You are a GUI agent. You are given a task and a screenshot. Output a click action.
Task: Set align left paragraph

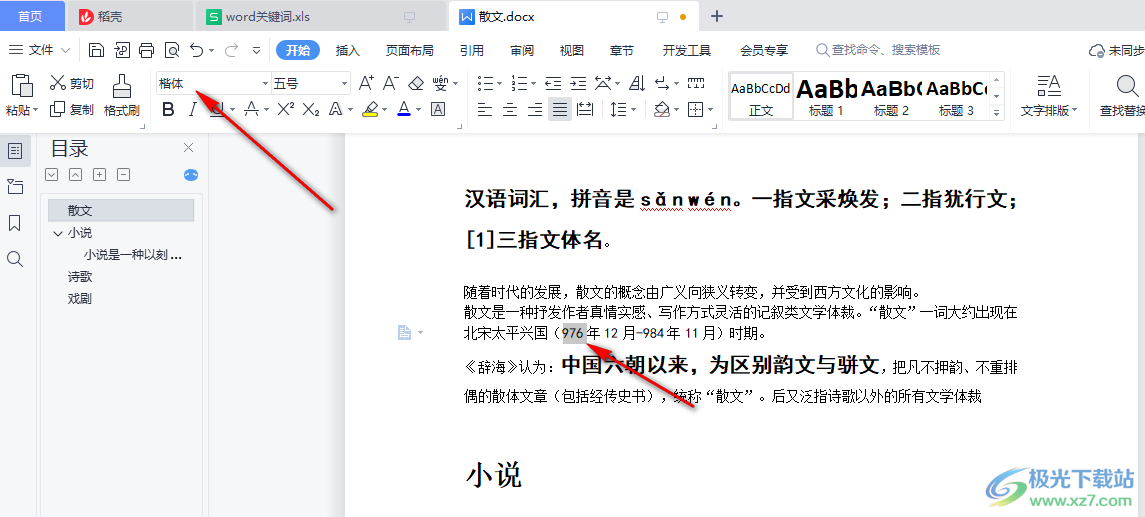point(485,110)
